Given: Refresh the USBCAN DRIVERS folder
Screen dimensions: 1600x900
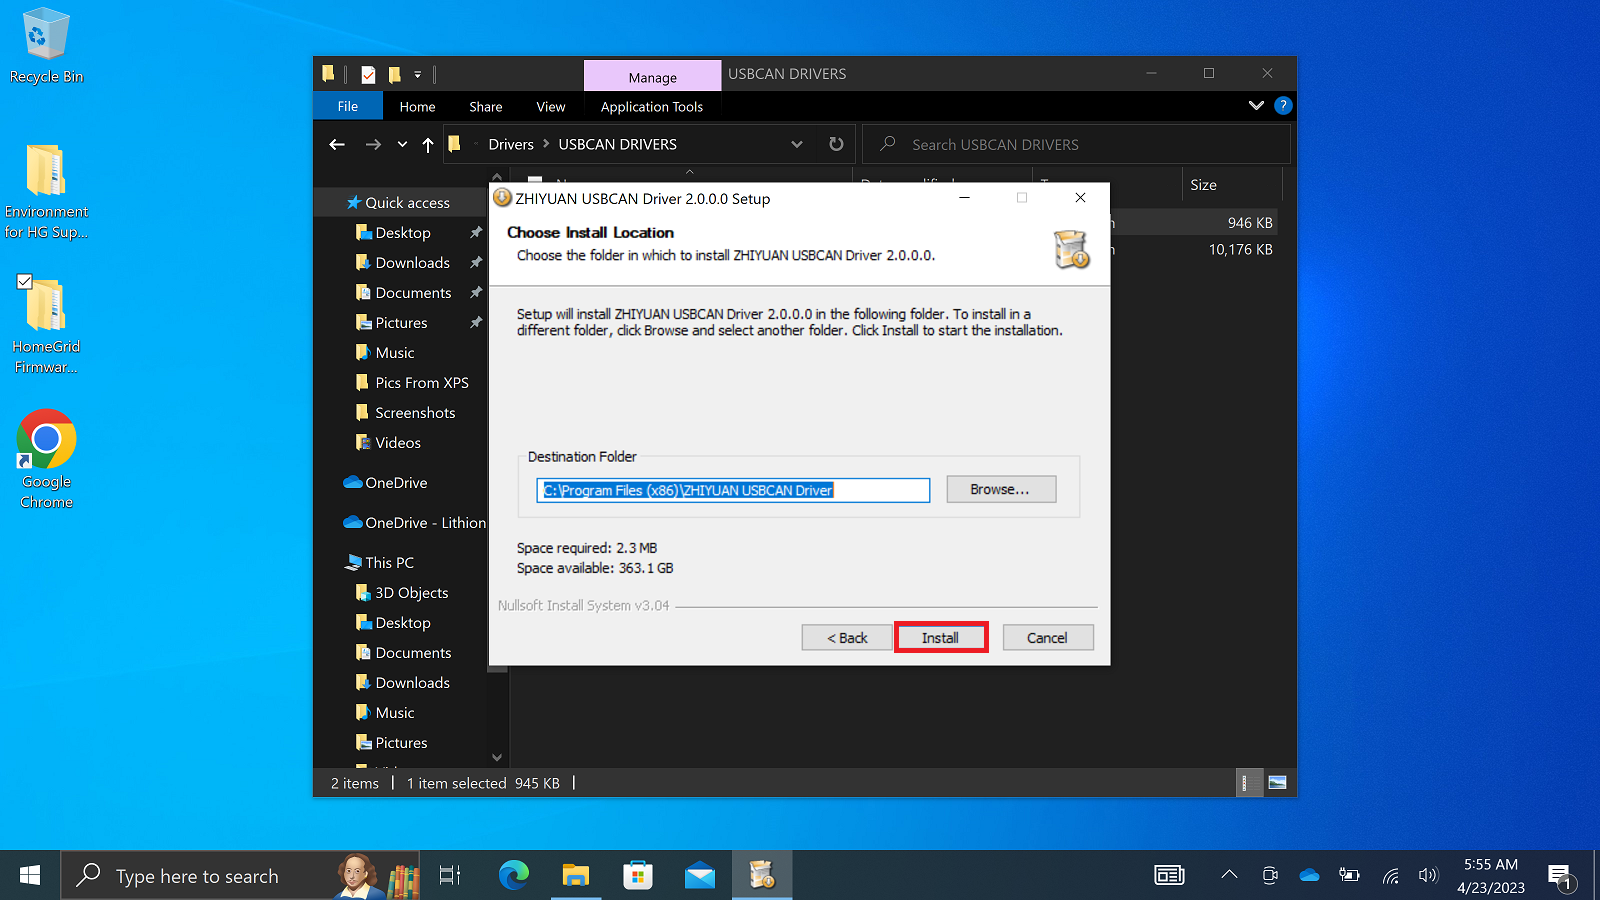Looking at the screenshot, I should pos(836,144).
